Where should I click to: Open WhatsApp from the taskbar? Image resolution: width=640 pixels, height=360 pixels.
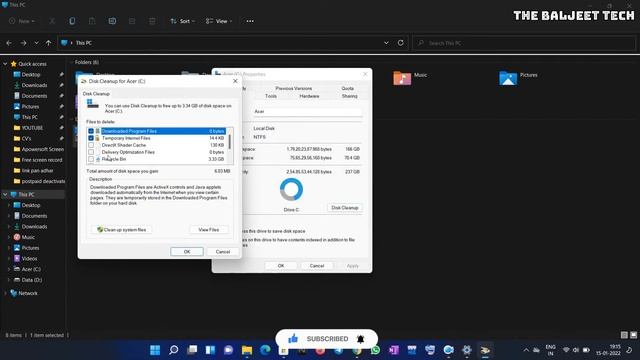point(376,350)
